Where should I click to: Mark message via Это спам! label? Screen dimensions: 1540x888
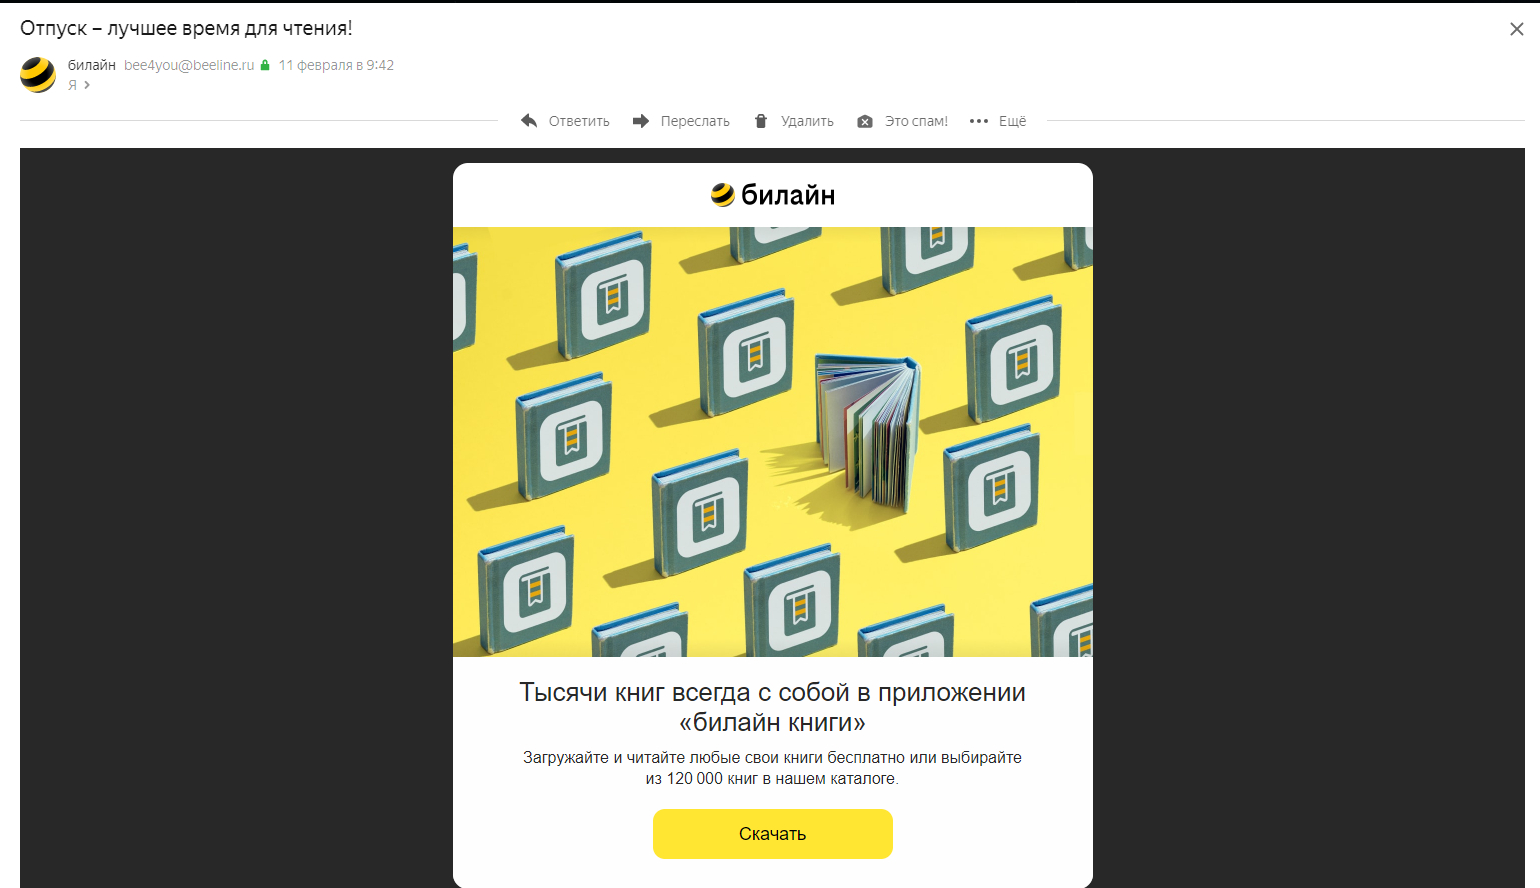(x=916, y=121)
